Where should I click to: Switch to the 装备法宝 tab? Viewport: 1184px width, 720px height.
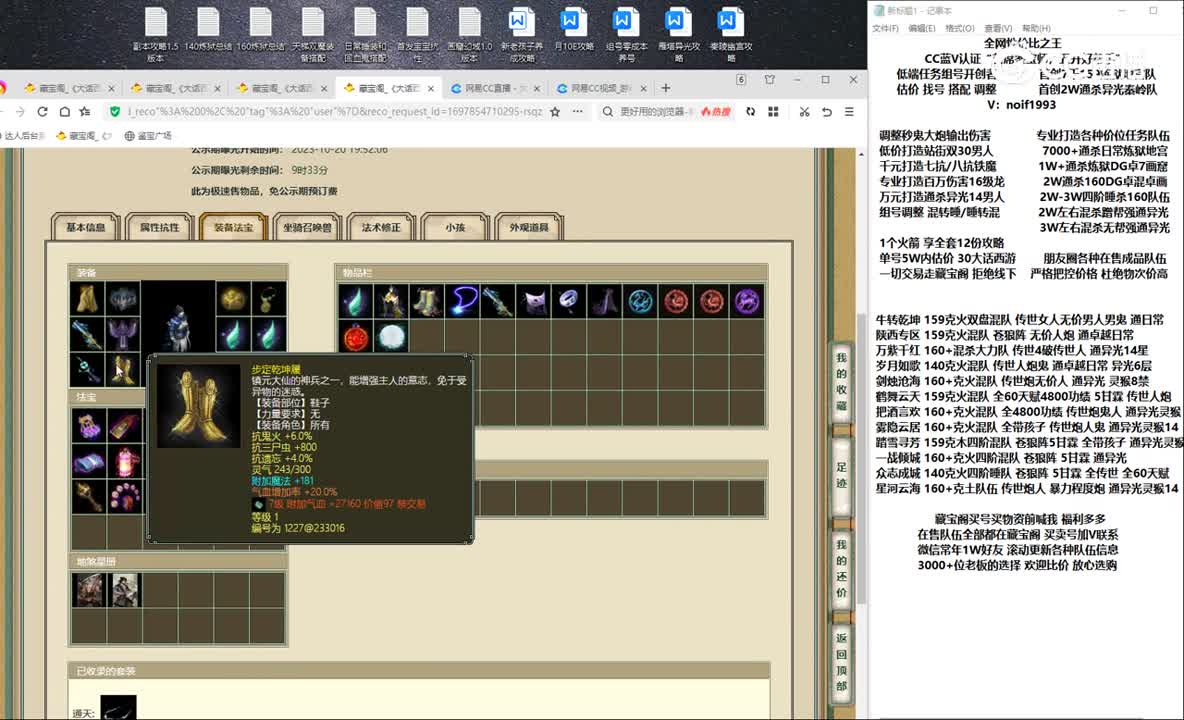233,227
